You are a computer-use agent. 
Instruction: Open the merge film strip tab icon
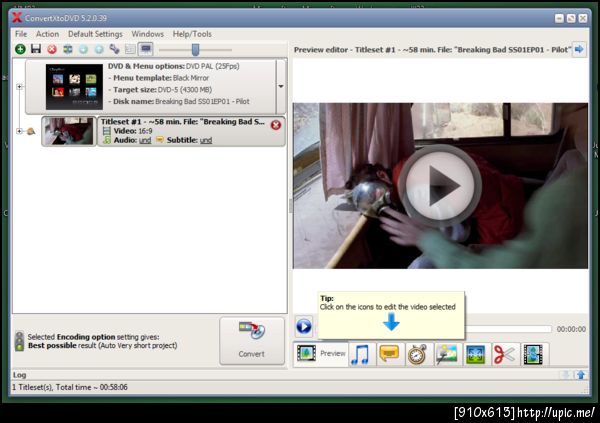point(533,354)
